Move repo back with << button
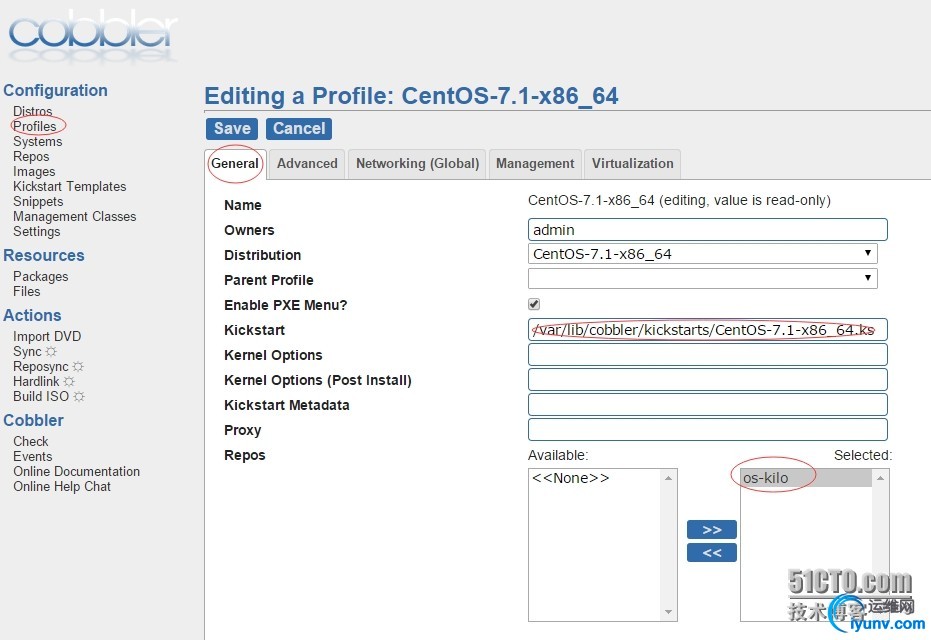 712,553
